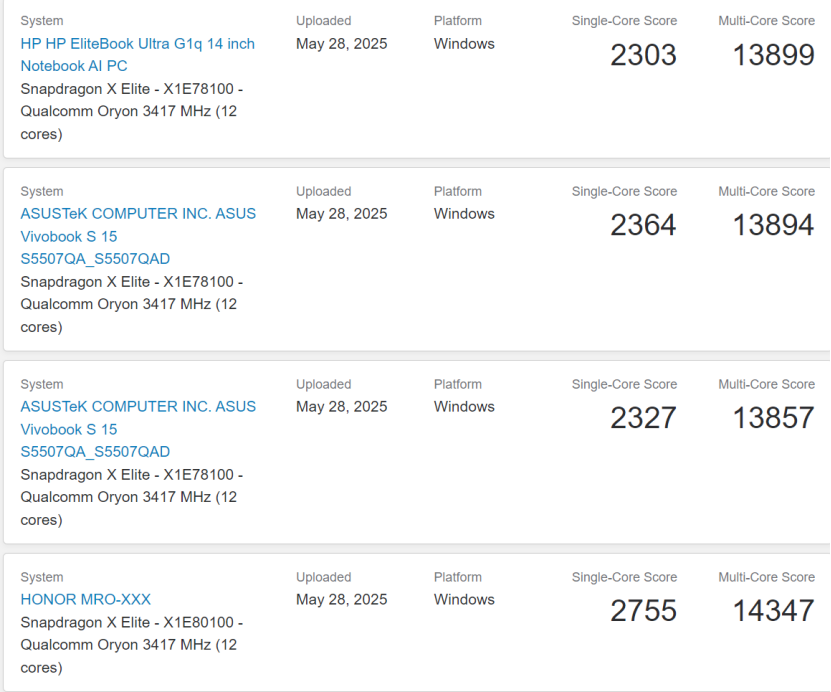Open ASUS Vivobook link with 13857 multi-core score
The width and height of the screenshot is (831, 692).
coord(138,429)
